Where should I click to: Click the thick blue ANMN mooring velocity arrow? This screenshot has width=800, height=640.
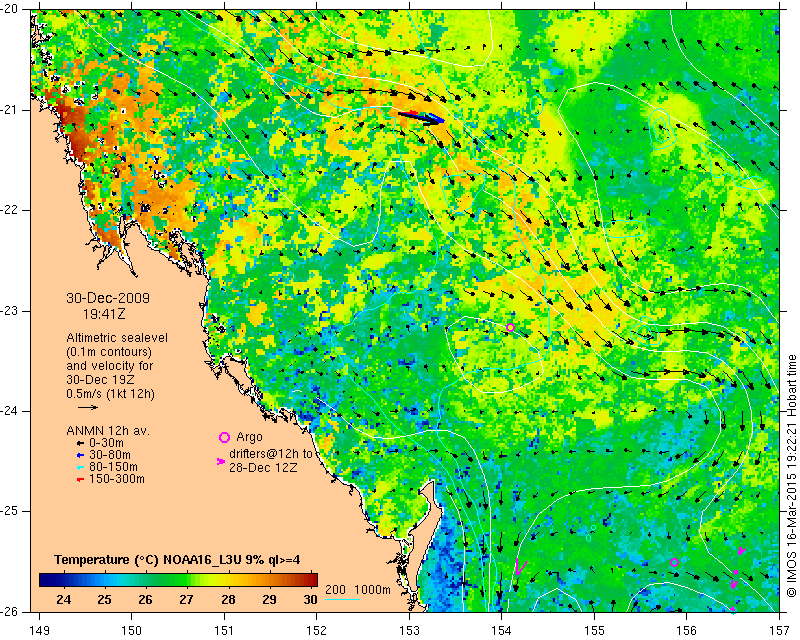click(422, 117)
